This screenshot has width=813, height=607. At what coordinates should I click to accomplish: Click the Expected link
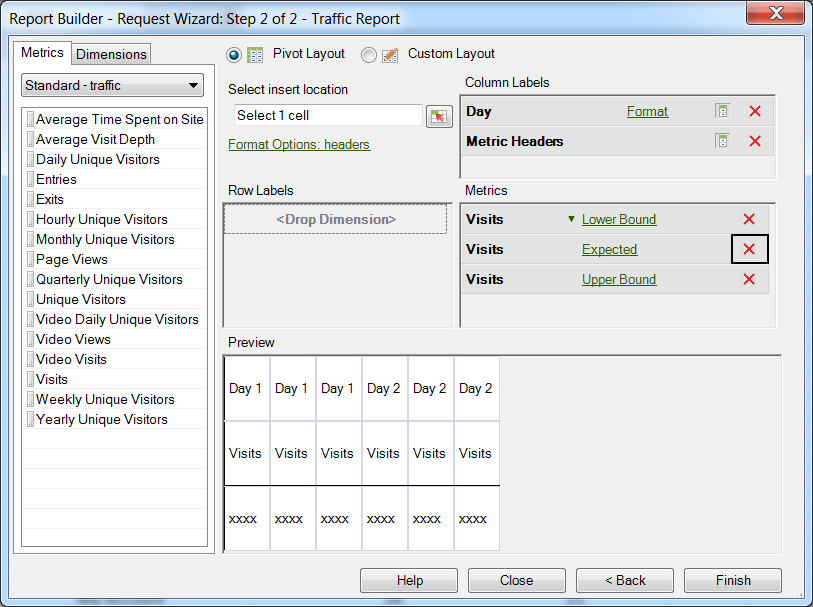click(609, 250)
